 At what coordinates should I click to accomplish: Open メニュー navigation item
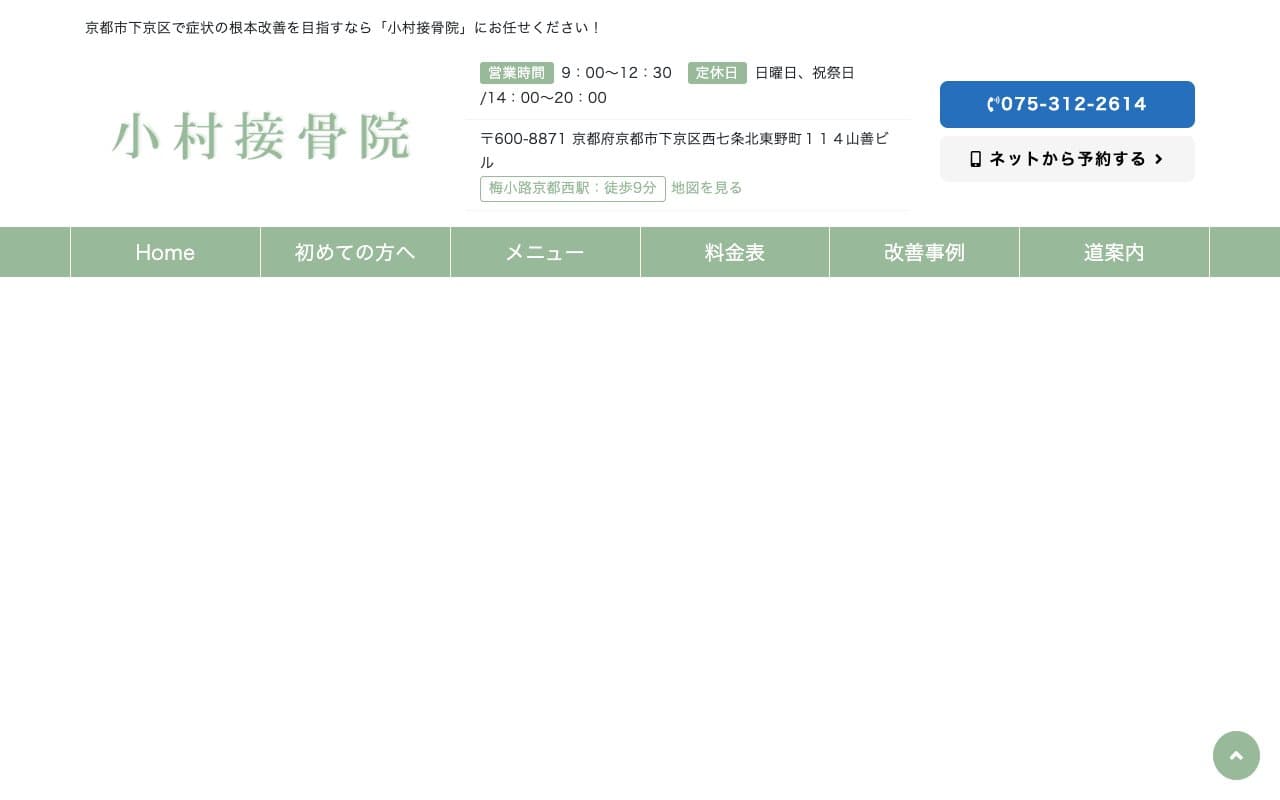pyautogui.click(x=545, y=252)
